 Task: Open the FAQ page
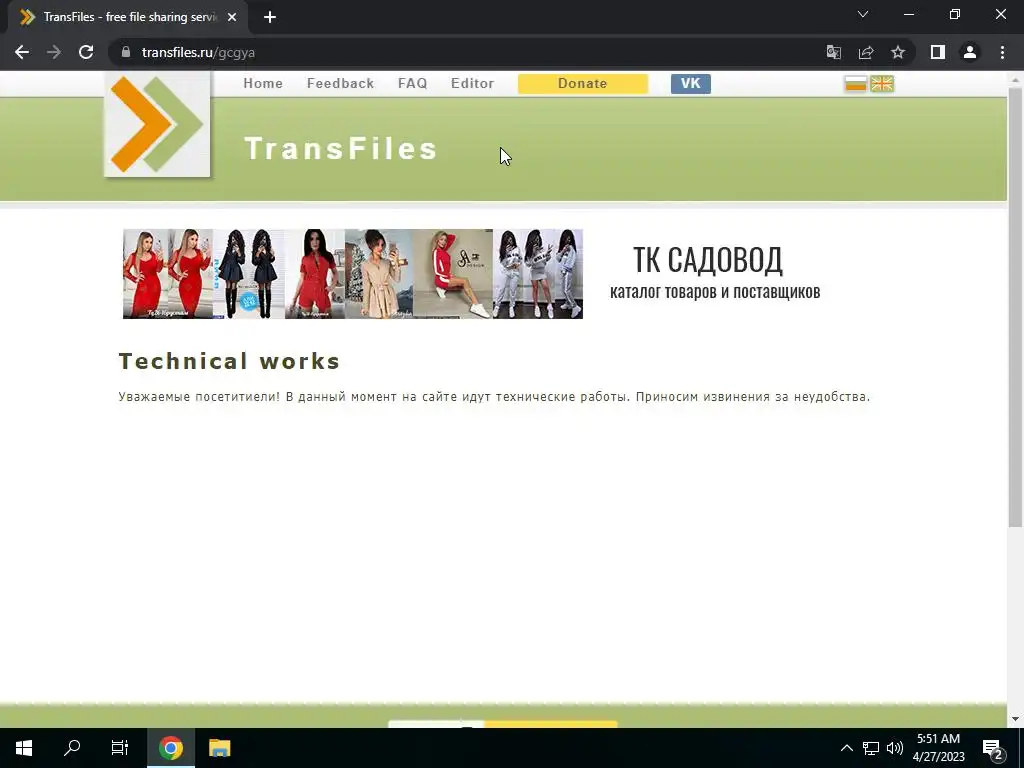click(413, 84)
